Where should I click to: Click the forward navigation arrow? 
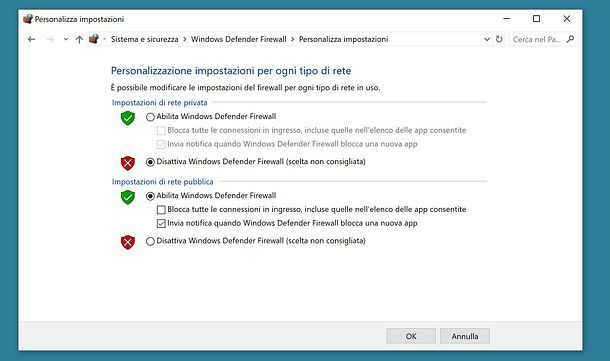click(50, 39)
